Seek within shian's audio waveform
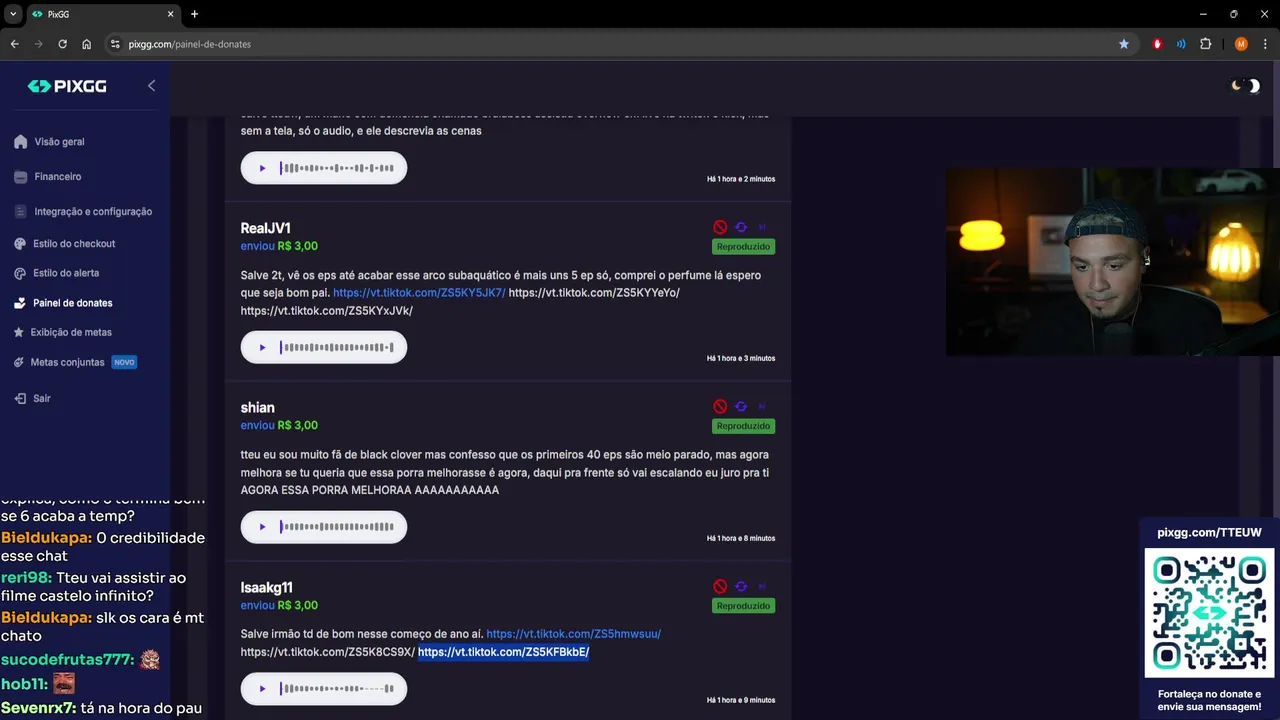This screenshot has height=720, width=1280. [337, 527]
